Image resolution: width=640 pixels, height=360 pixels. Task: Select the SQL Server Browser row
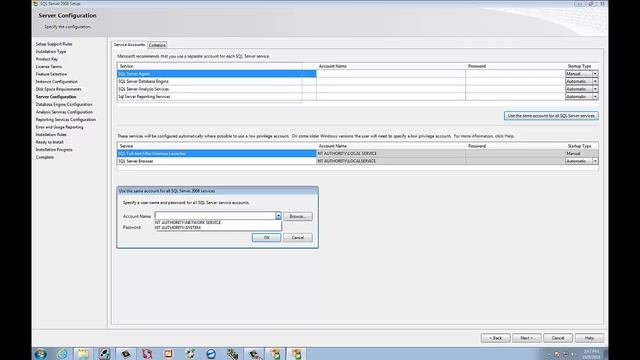[x=216, y=161]
